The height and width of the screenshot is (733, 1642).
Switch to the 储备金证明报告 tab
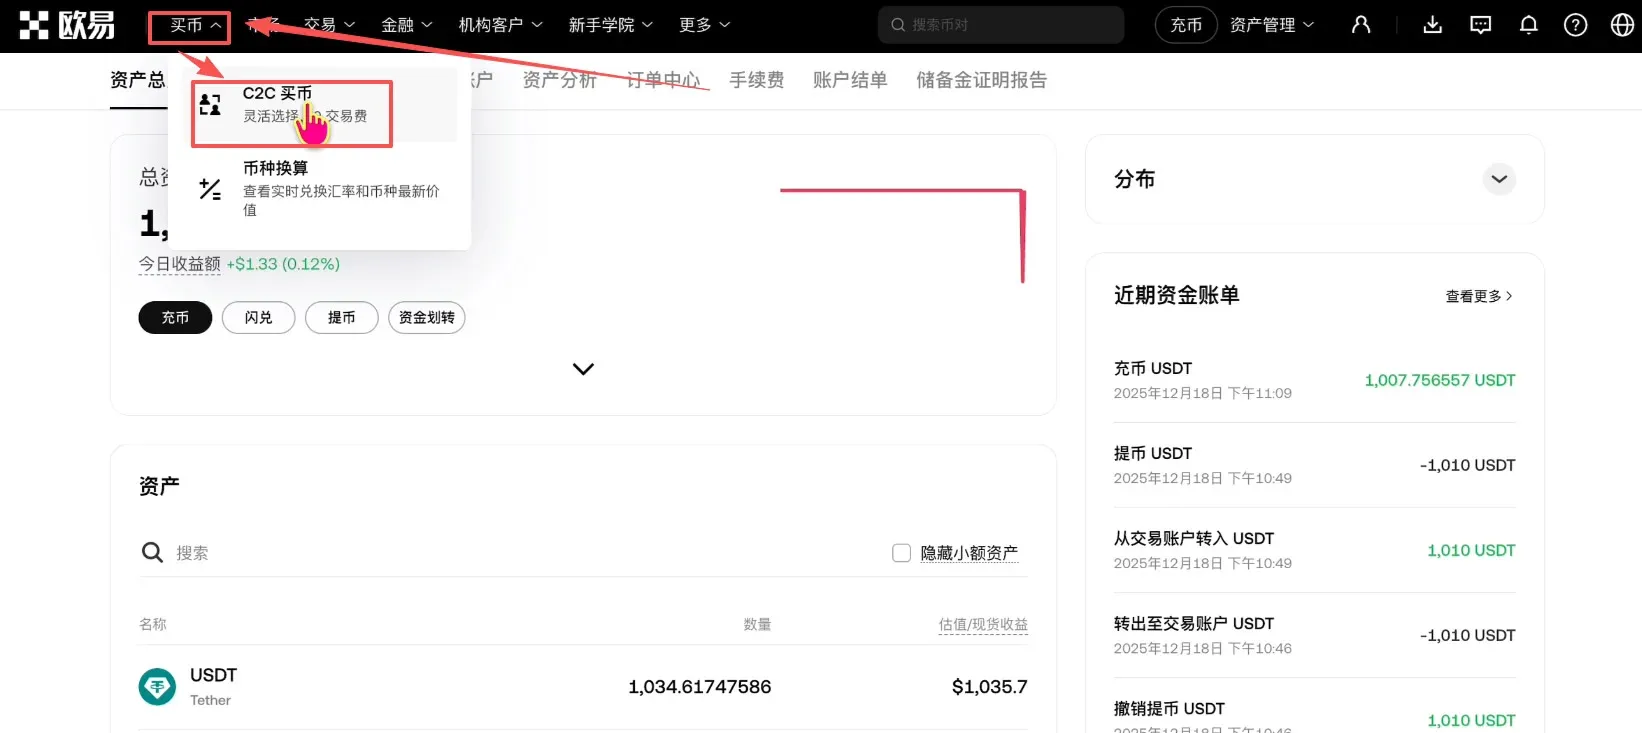[x=982, y=80]
